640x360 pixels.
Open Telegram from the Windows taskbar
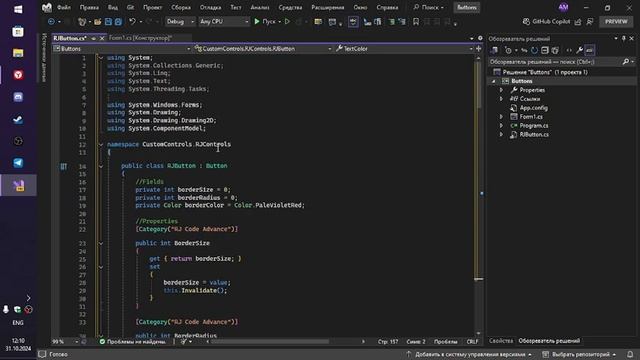(x=18, y=163)
